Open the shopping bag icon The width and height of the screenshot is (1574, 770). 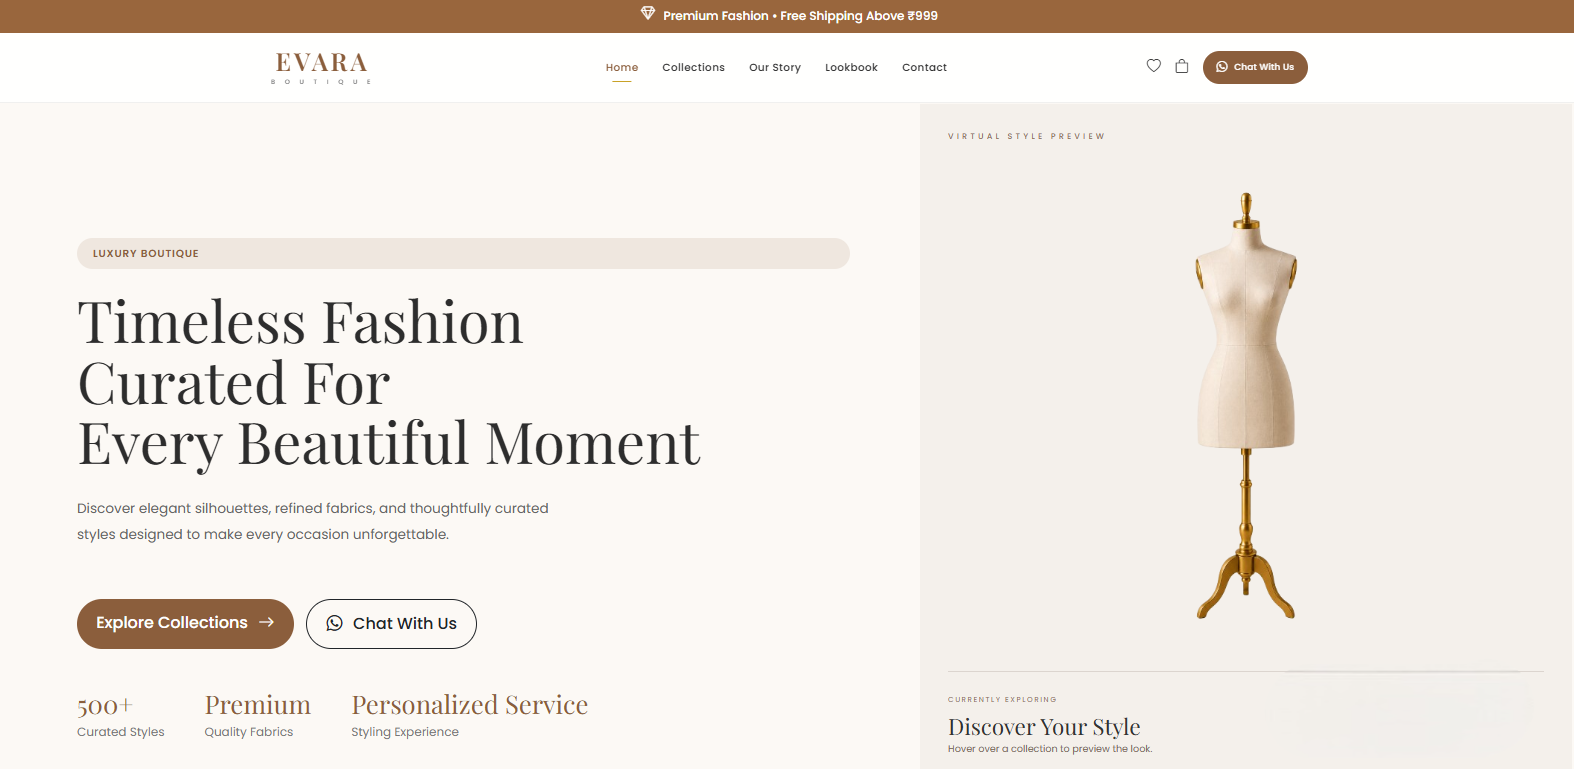[1181, 66]
